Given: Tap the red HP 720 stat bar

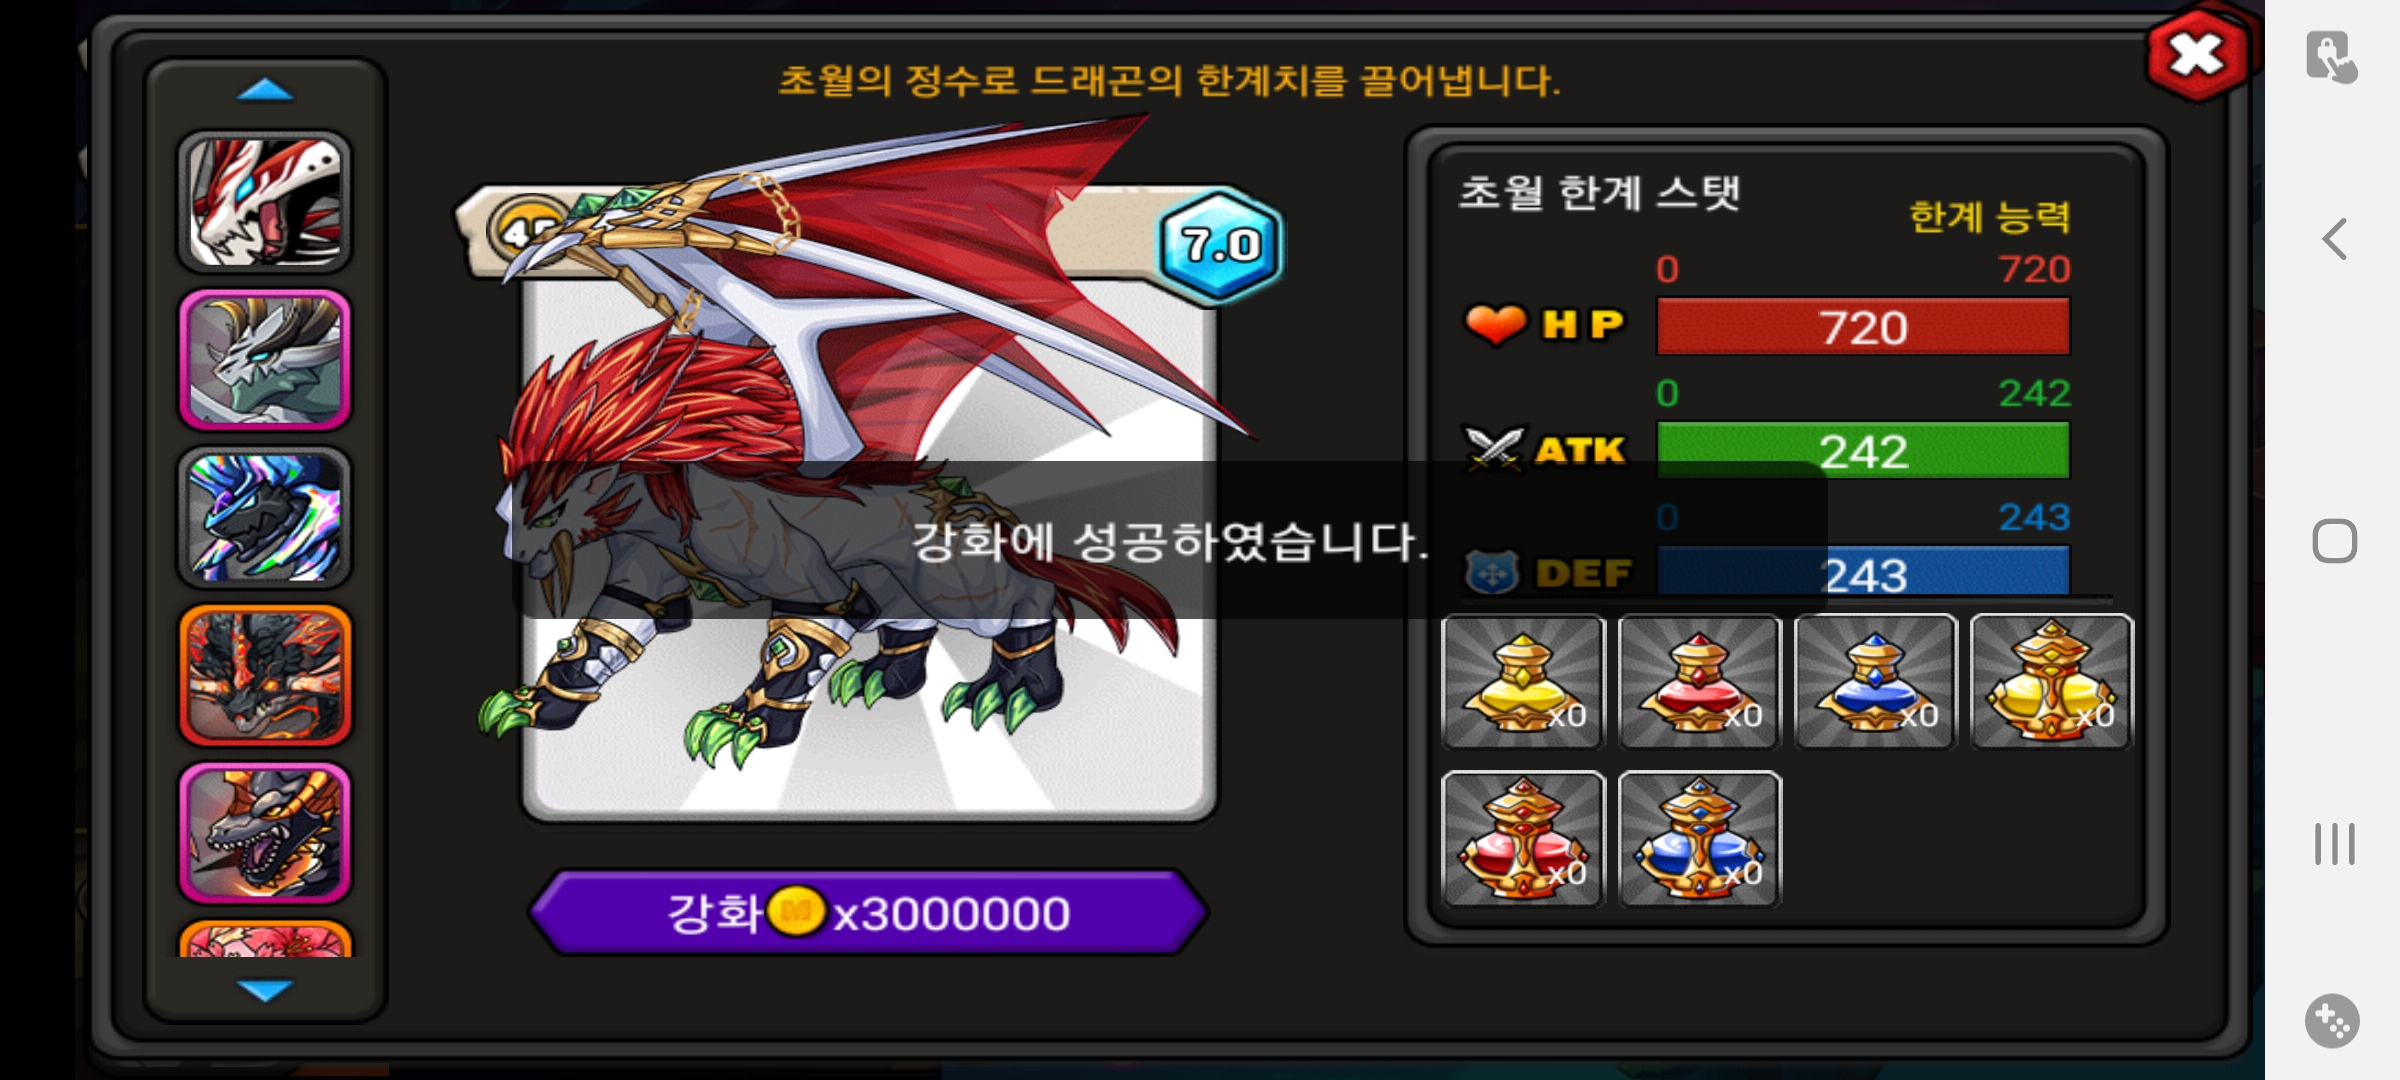Looking at the screenshot, I should (x=1863, y=327).
